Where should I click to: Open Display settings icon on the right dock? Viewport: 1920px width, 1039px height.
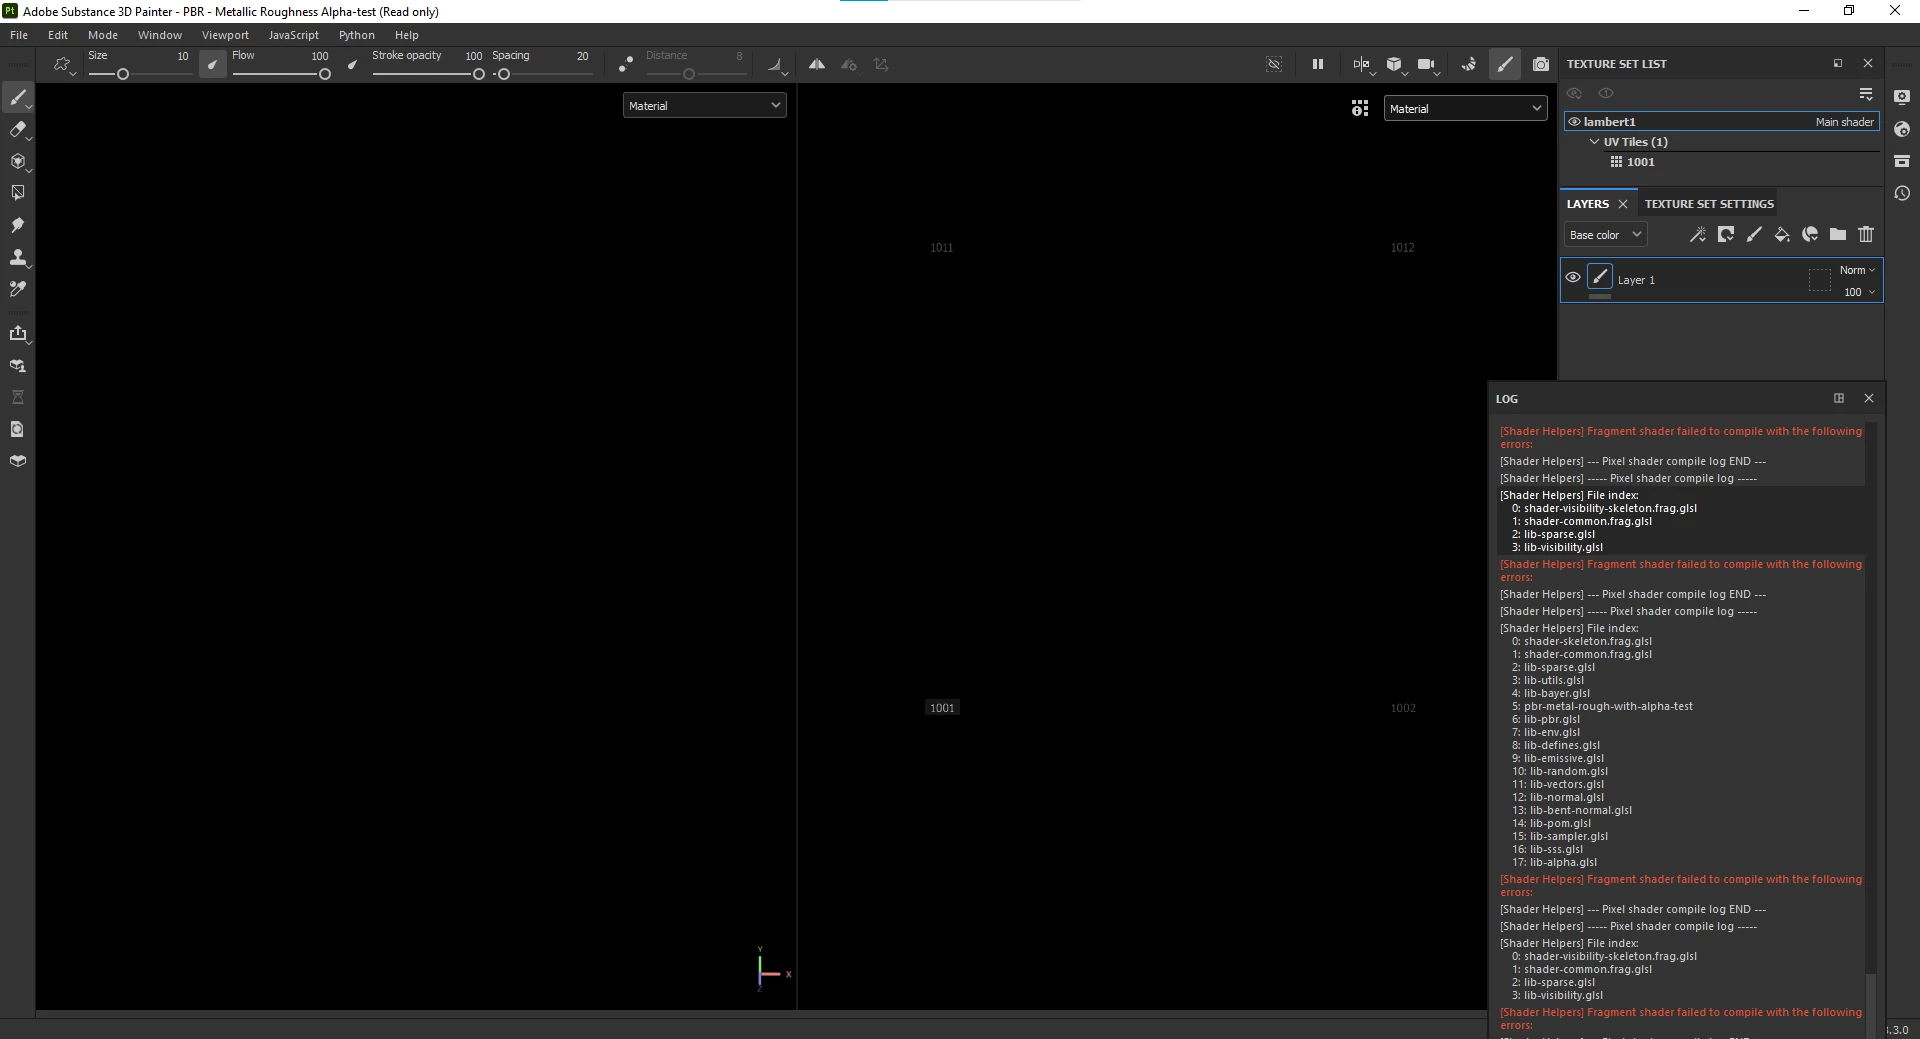(x=1902, y=97)
